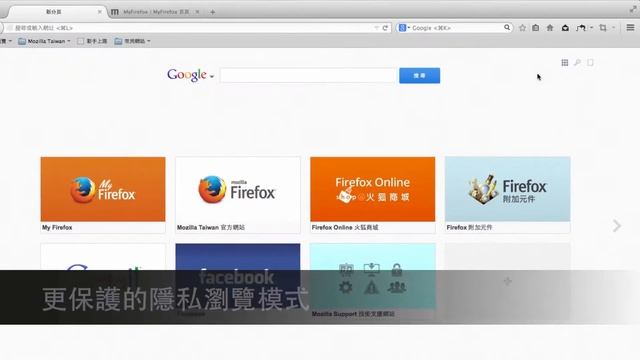Click the open-envelope mail icon in the toolbar
Image resolution: width=640 pixels, height=360 pixels.
click(565, 28)
